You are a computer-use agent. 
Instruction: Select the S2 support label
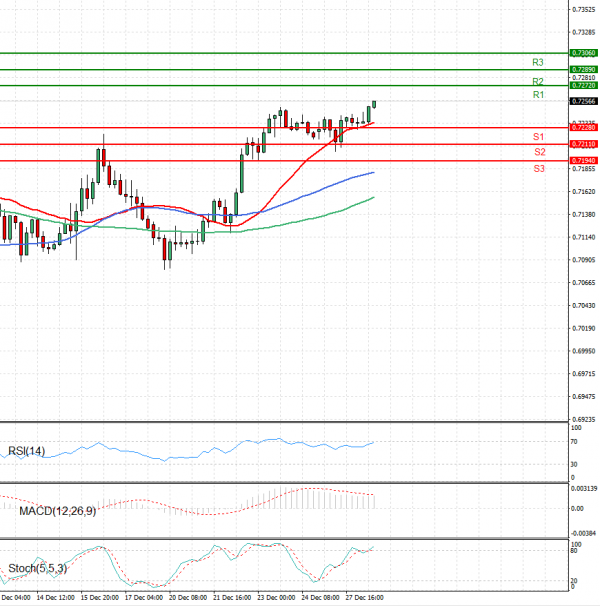click(x=539, y=152)
